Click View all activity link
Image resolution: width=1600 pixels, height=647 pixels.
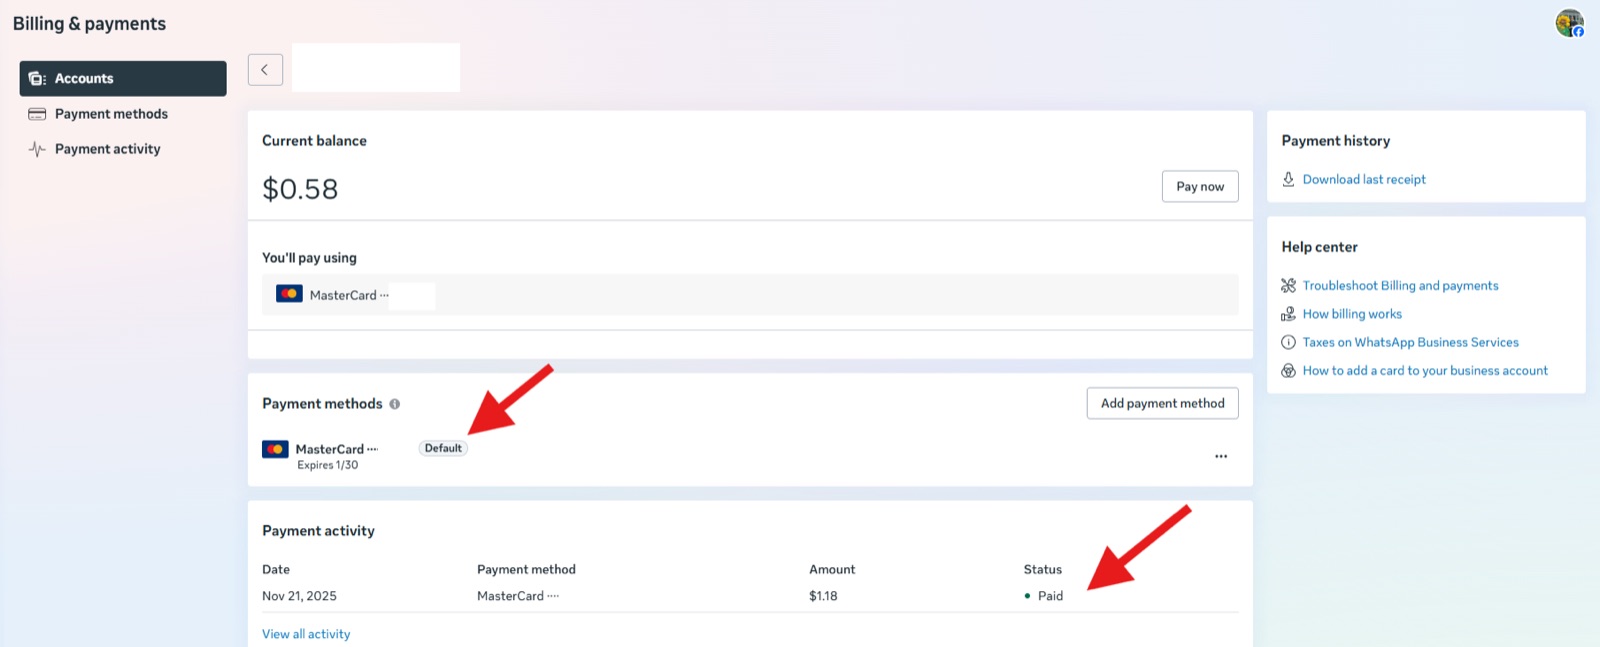[x=306, y=634]
